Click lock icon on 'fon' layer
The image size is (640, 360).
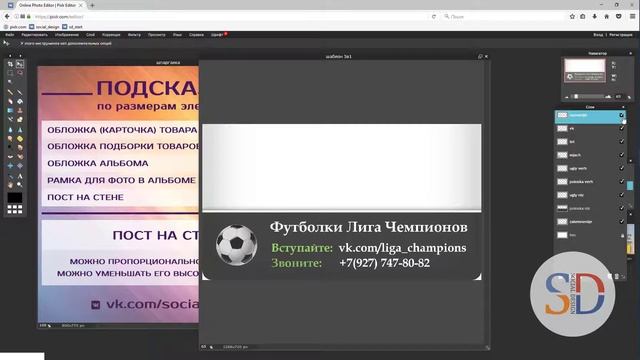(x=622, y=235)
